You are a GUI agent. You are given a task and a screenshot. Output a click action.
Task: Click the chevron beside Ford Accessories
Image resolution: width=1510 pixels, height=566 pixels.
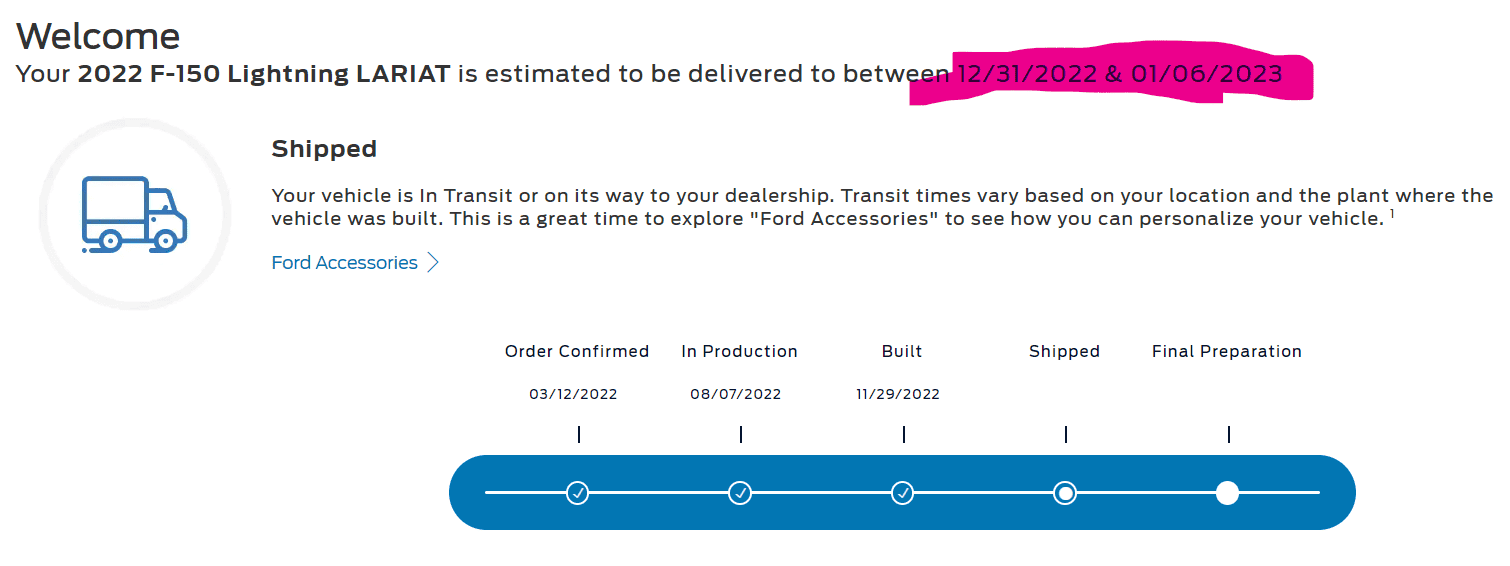433,263
